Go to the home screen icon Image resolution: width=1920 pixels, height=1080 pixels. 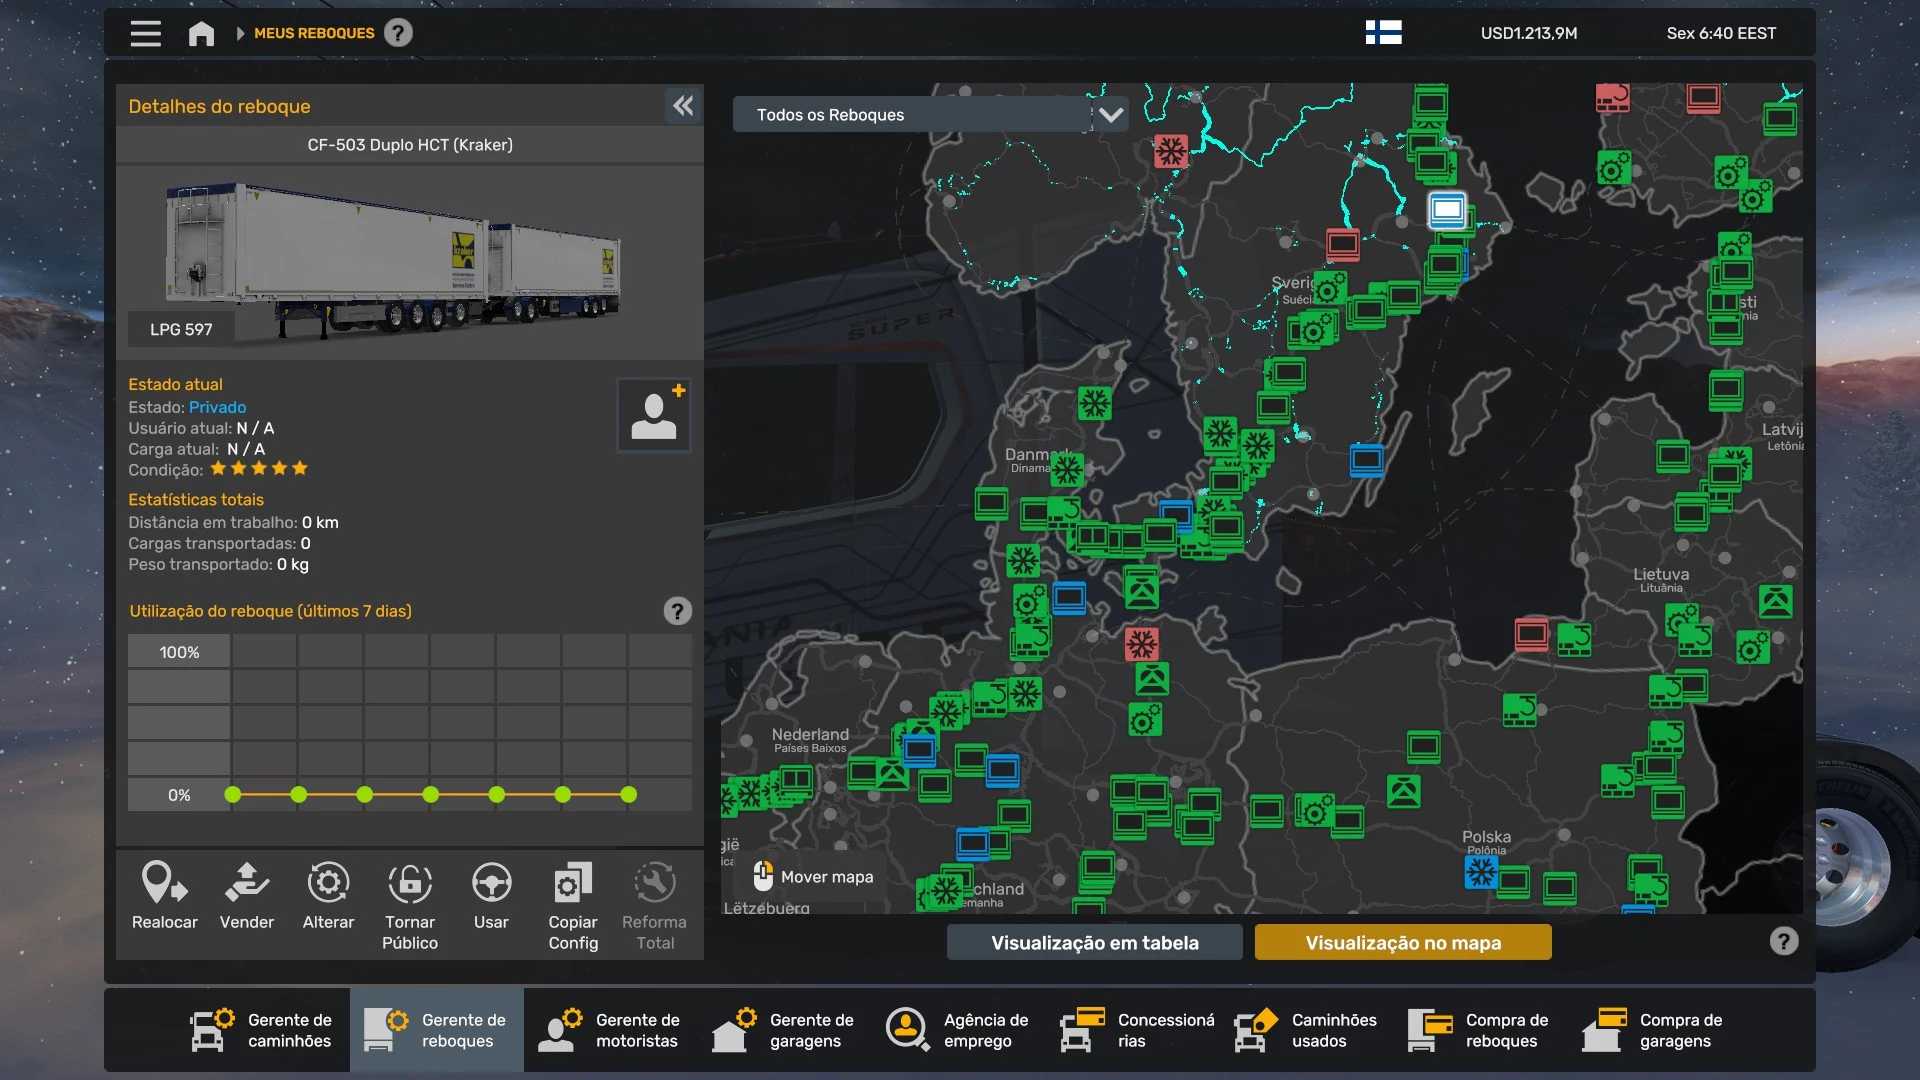pos(201,33)
